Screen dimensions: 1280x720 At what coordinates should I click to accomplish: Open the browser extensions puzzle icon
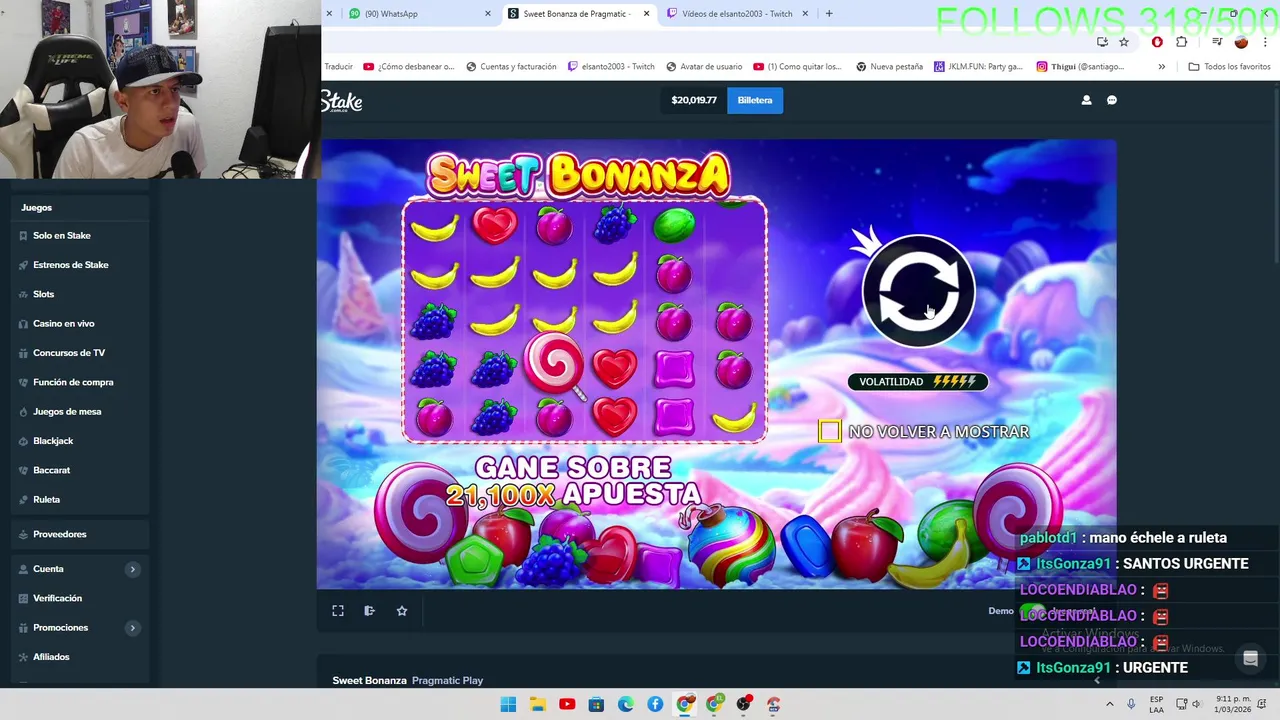click(1182, 42)
